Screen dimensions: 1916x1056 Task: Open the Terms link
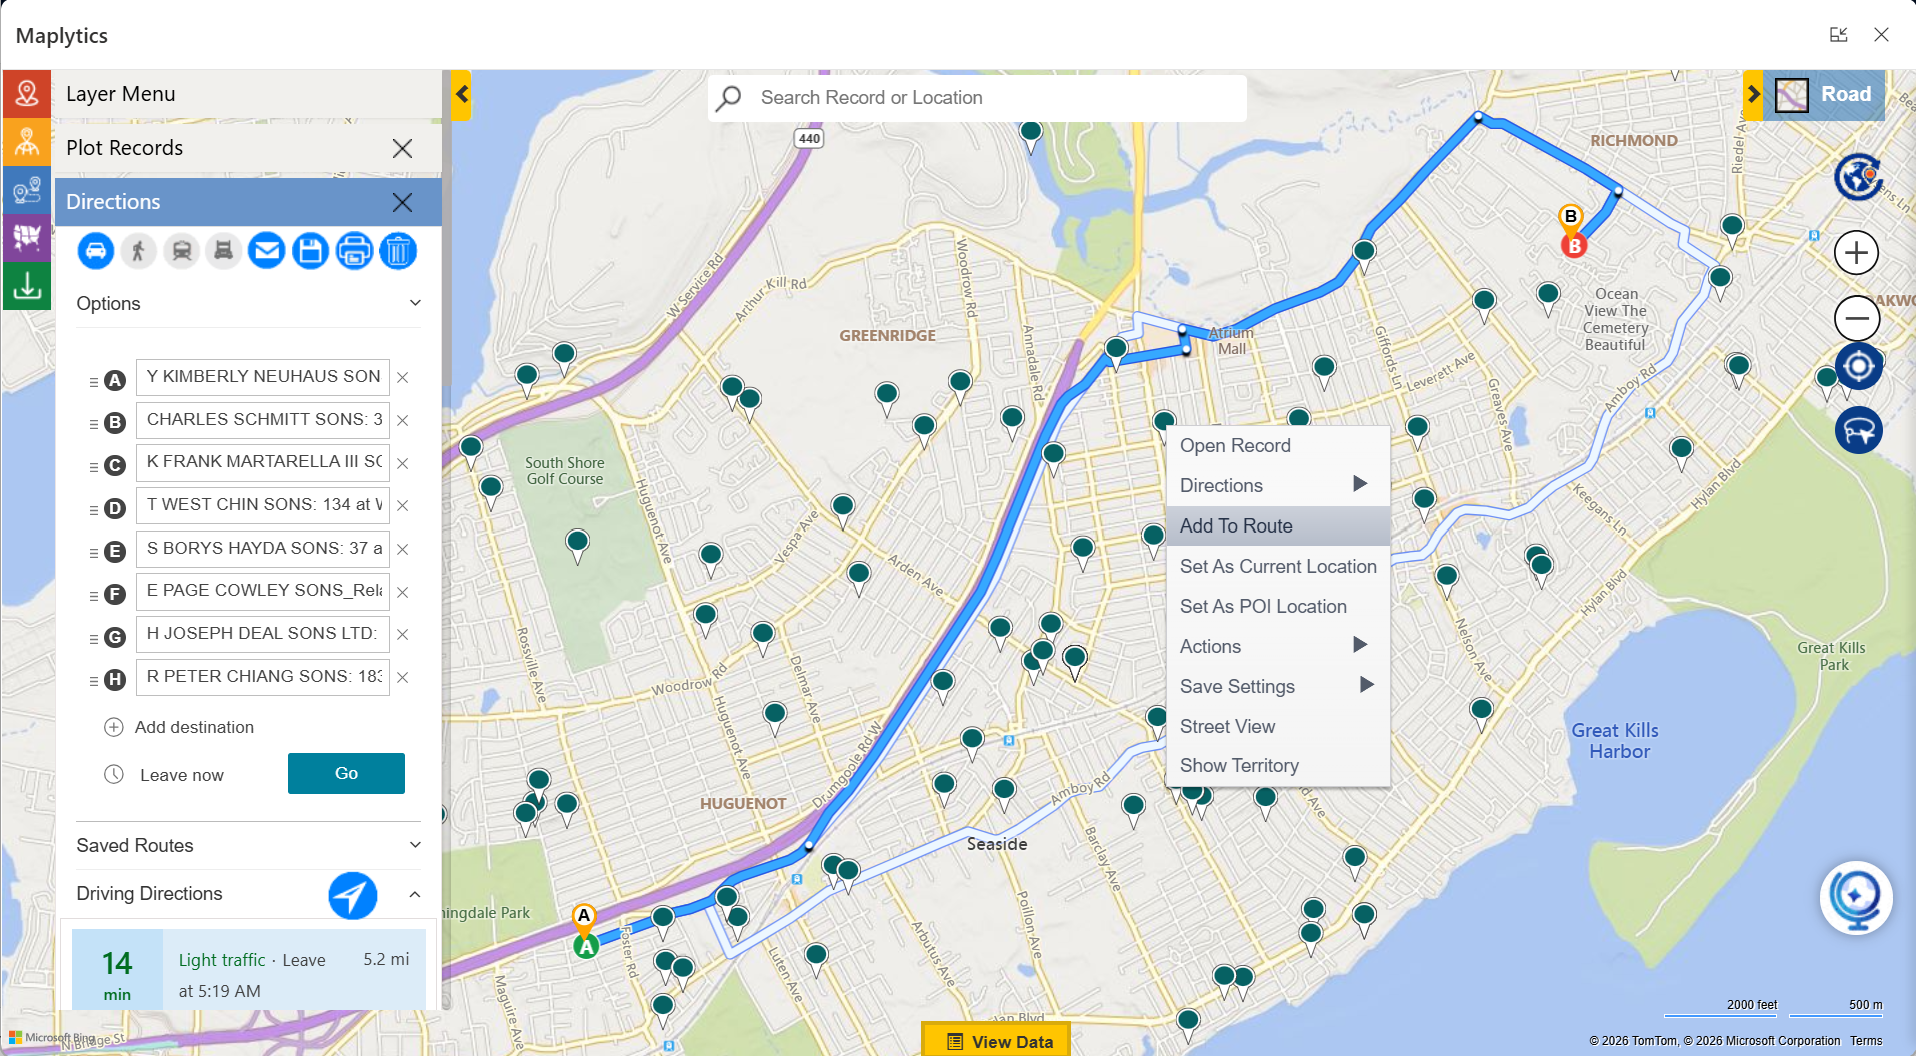click(1866, 1040)
